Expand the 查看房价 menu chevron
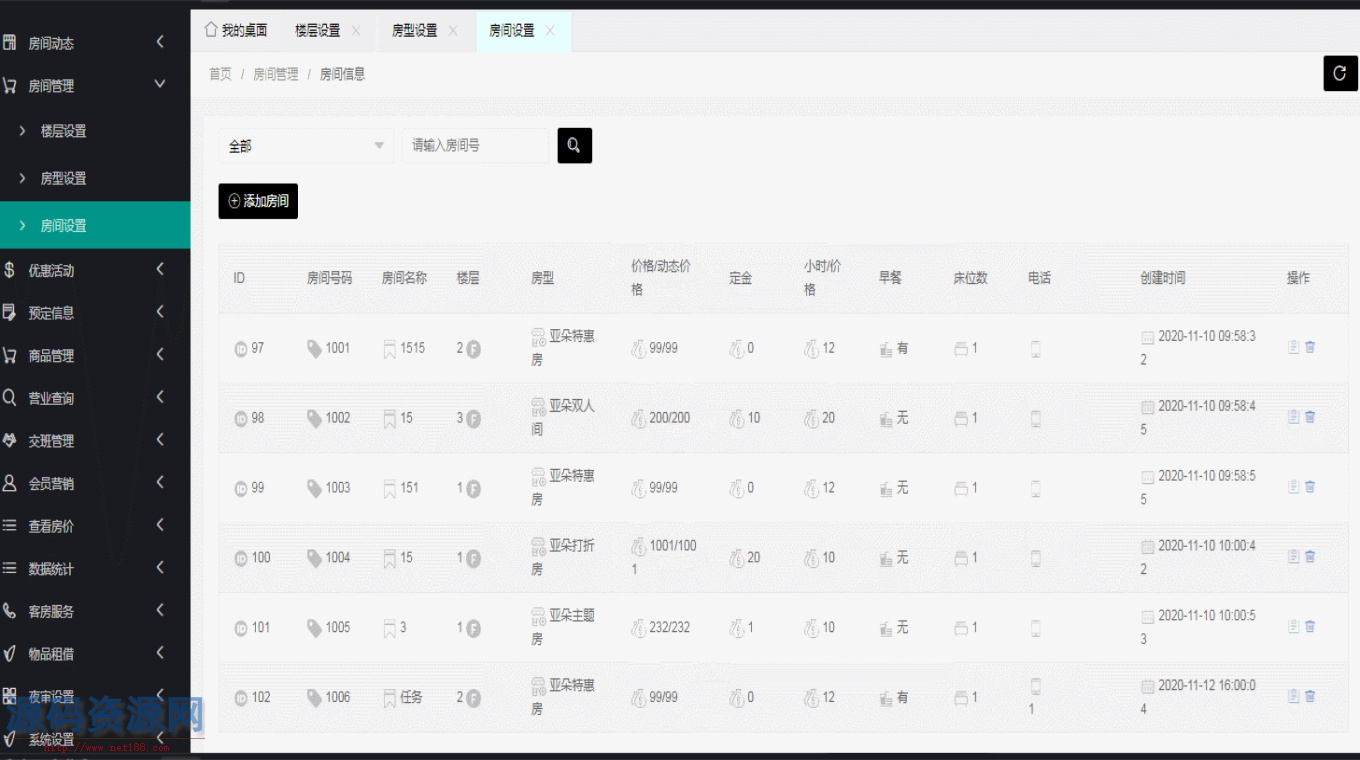The height and width of the screenshot is (760, 1360). [161, 525]
